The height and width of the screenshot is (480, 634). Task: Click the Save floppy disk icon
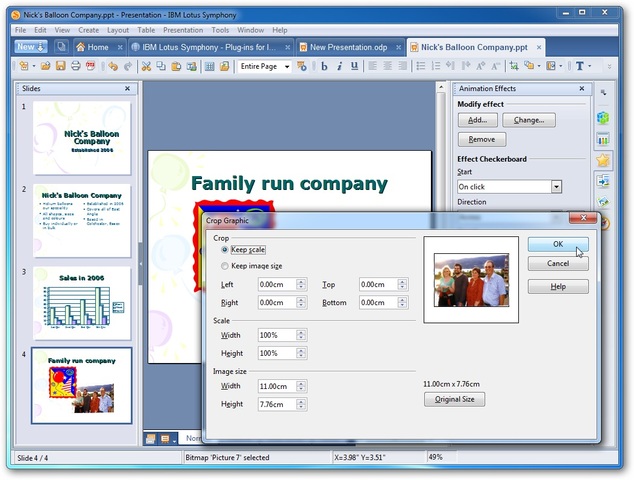(61, 66)
